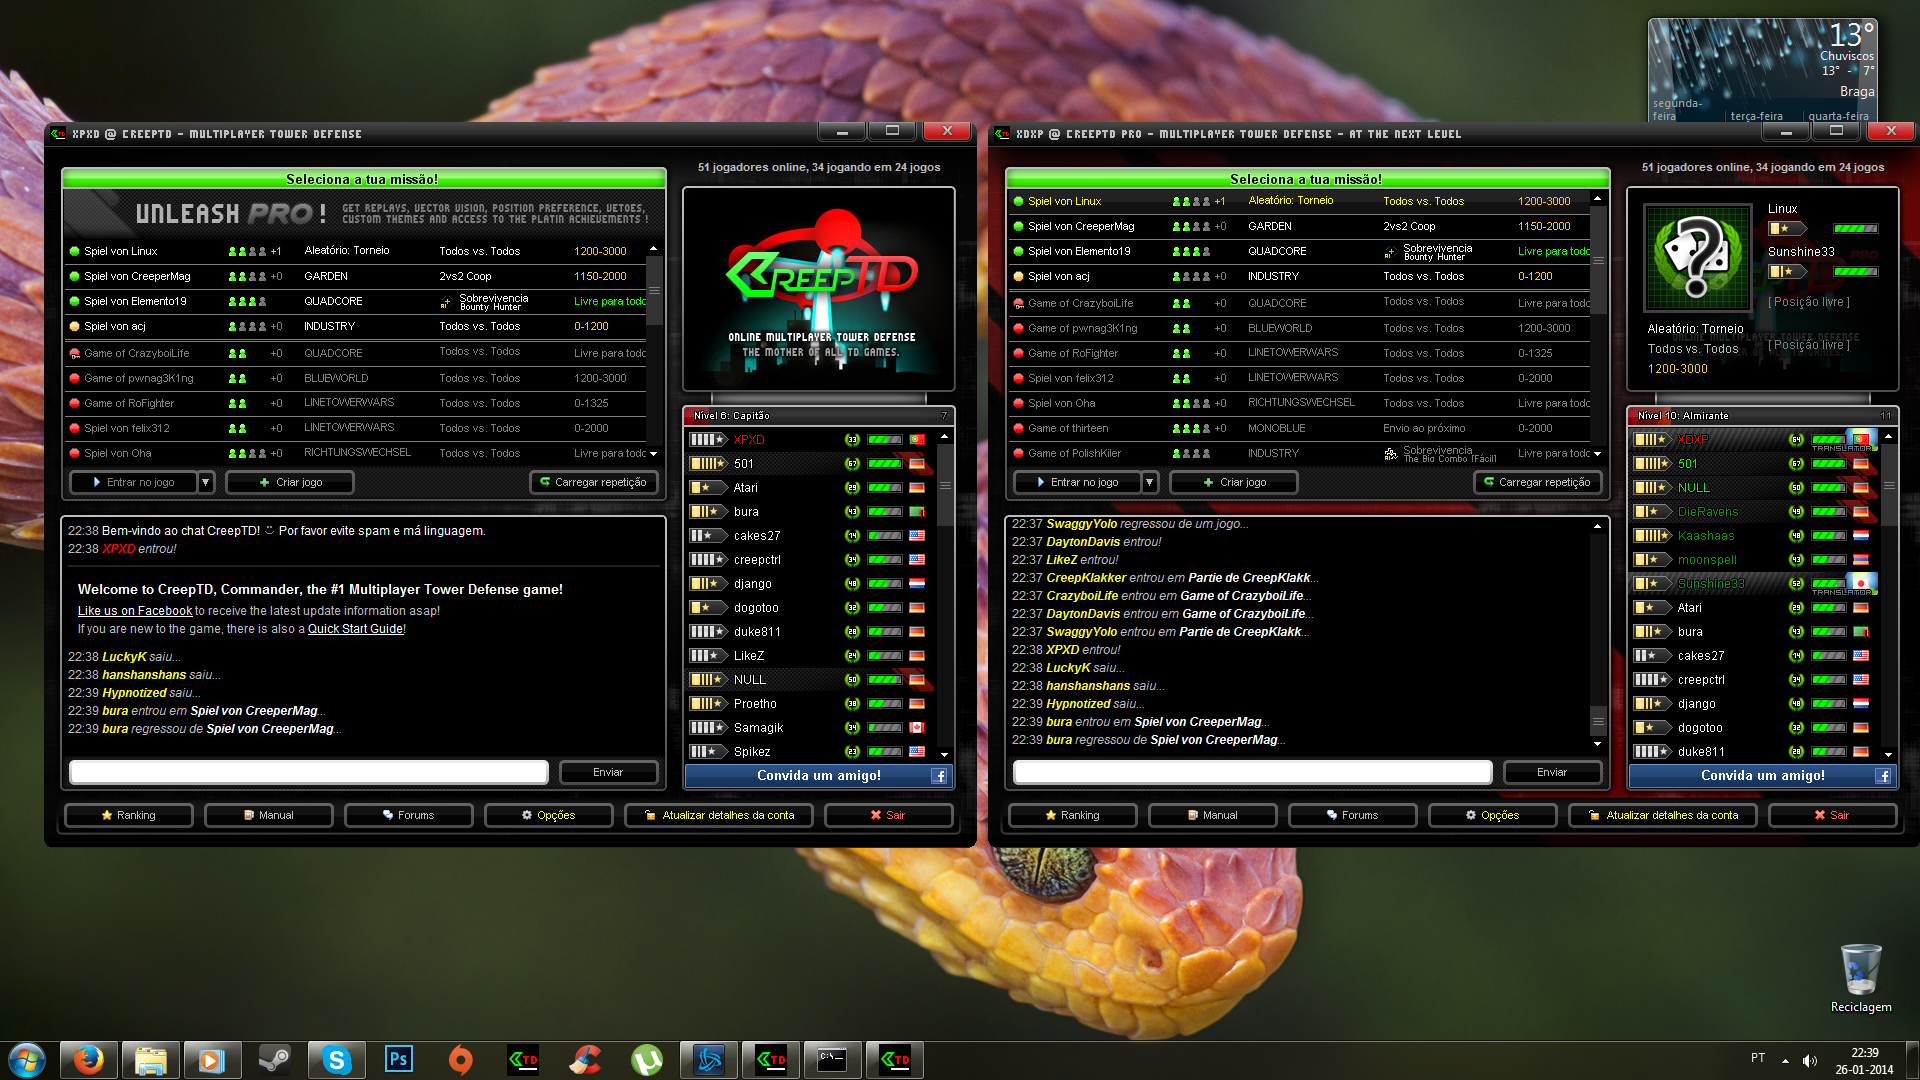Show hidden tray icons arrow in taskbar
The width and height of the screenshot is (1920, 1080).
pyautogui.click(x=1785, y=1061)
